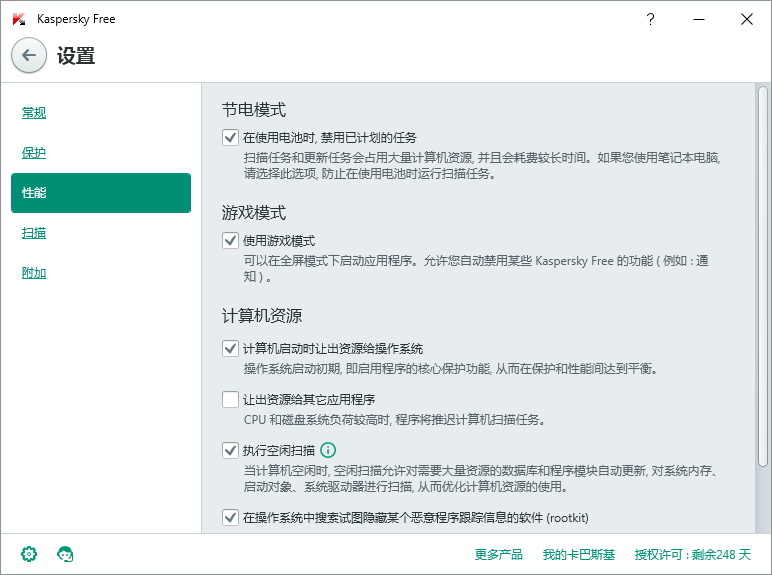Open the 我的卡巴斯基 link
Screen dimensions: 772x575
tap(579, 555)
